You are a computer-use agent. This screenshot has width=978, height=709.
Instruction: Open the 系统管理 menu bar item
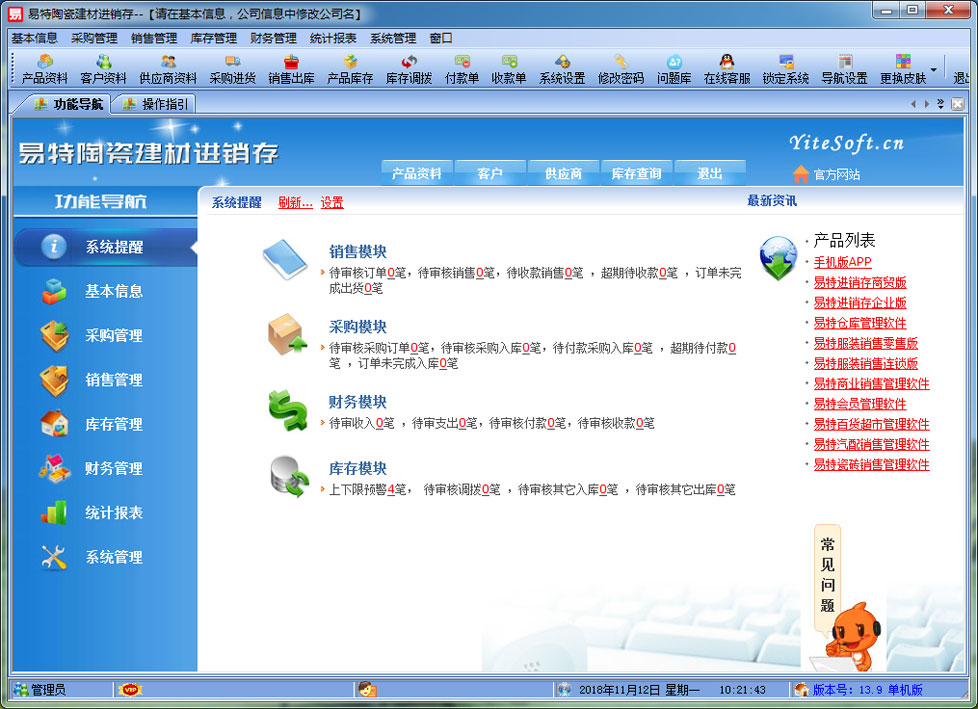pyautogui.click(x=393, y=38)
